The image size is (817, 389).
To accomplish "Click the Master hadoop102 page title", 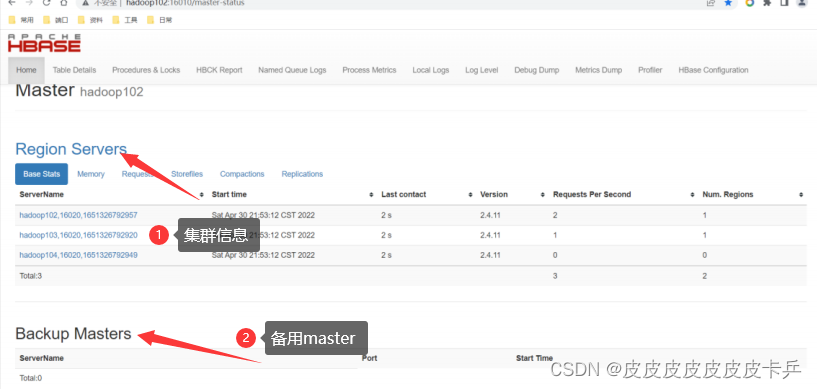I will point(79,91).
